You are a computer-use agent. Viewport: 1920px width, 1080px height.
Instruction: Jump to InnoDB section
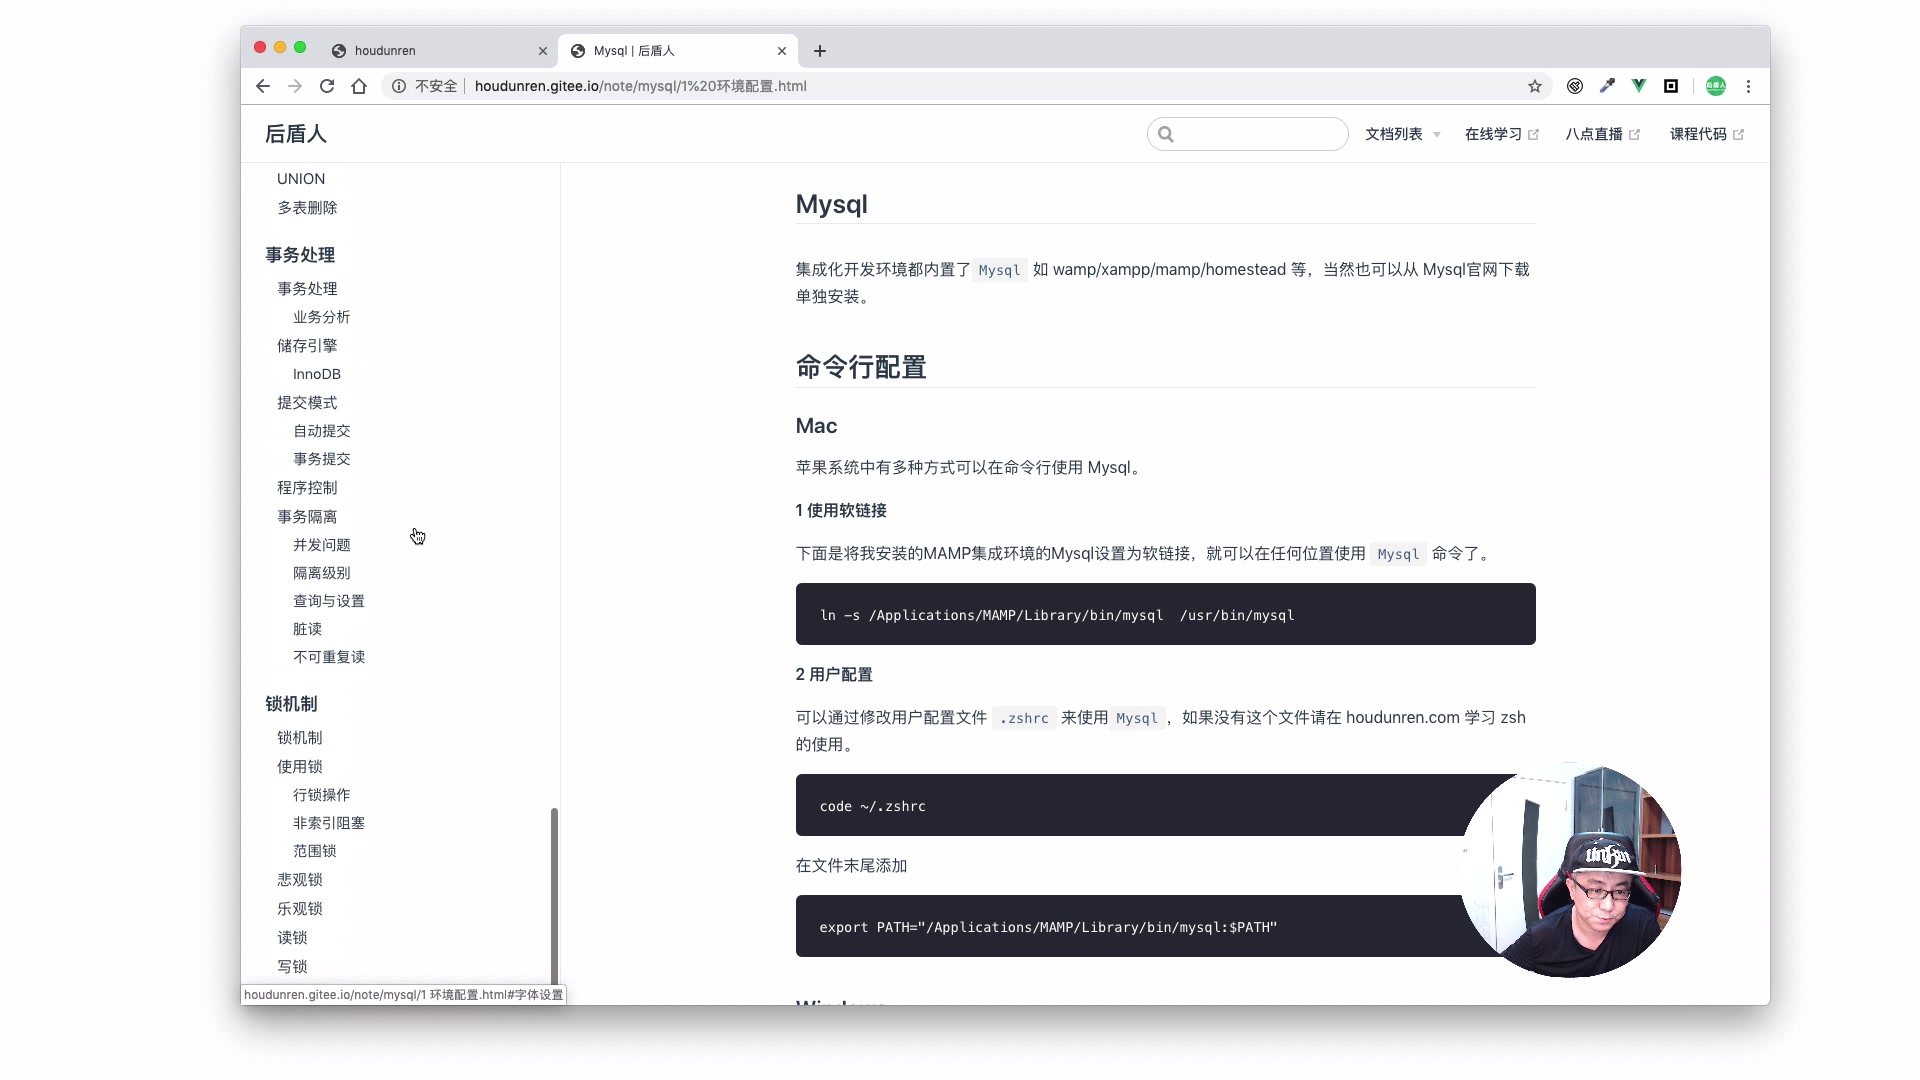tap(317, 374)
